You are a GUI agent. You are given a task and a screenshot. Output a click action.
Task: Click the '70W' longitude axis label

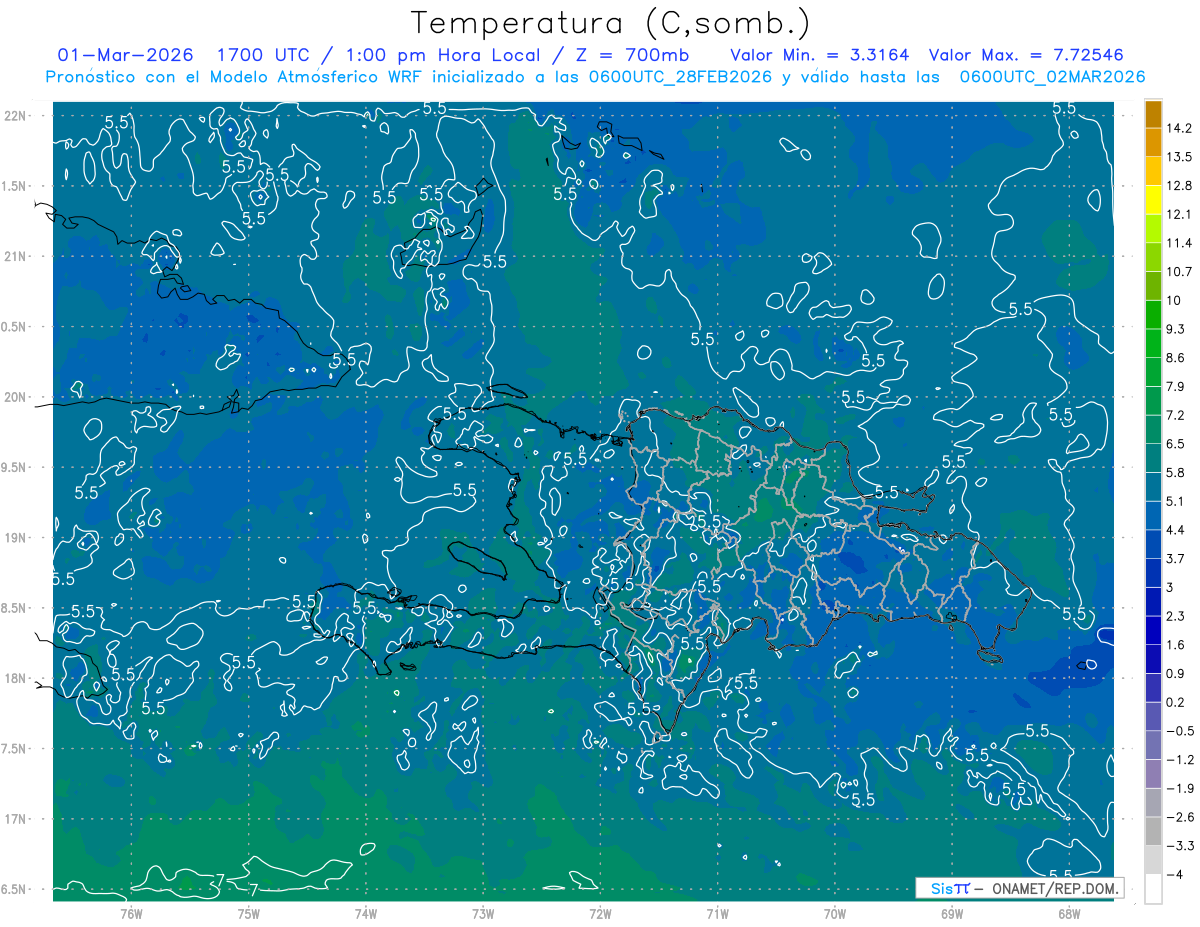(x=835, y=913)
